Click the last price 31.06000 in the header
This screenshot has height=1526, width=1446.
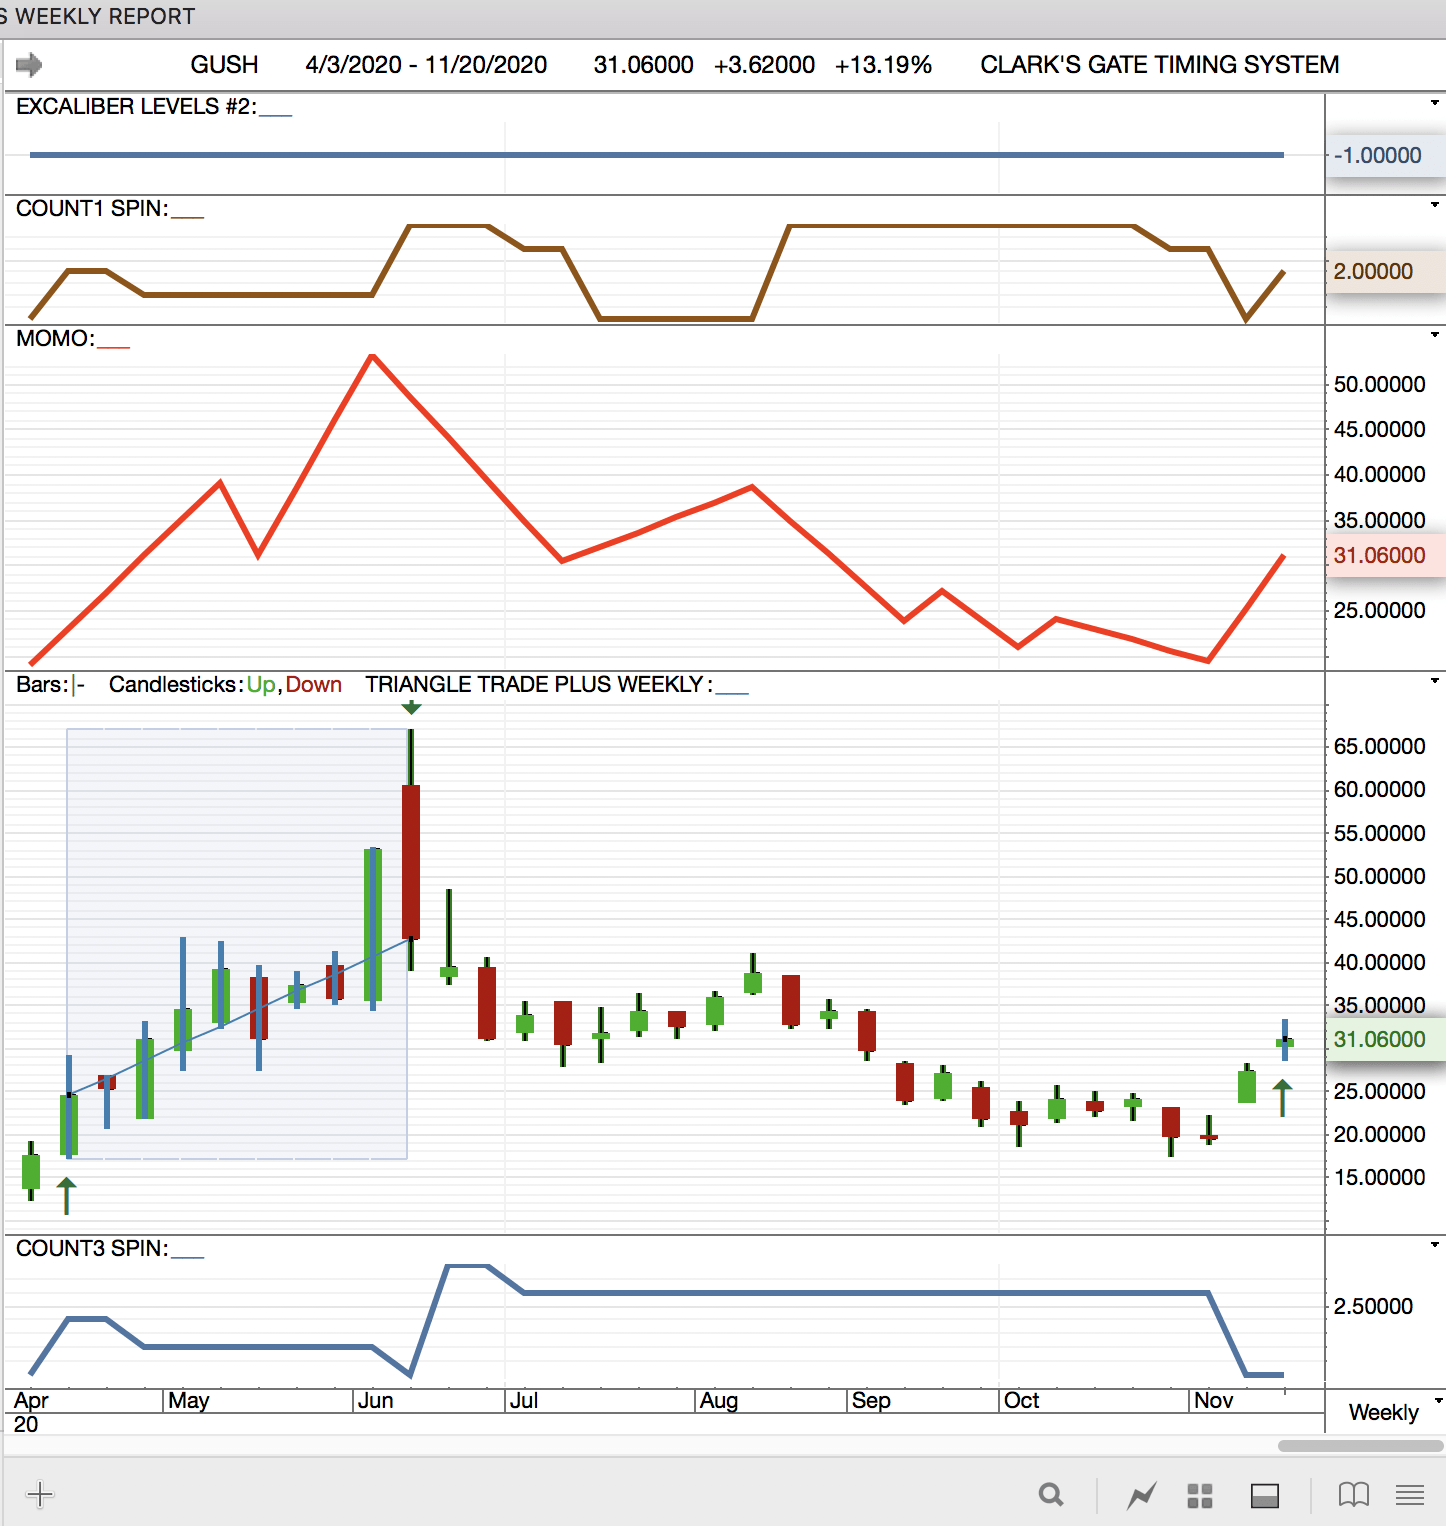(643, 65)
